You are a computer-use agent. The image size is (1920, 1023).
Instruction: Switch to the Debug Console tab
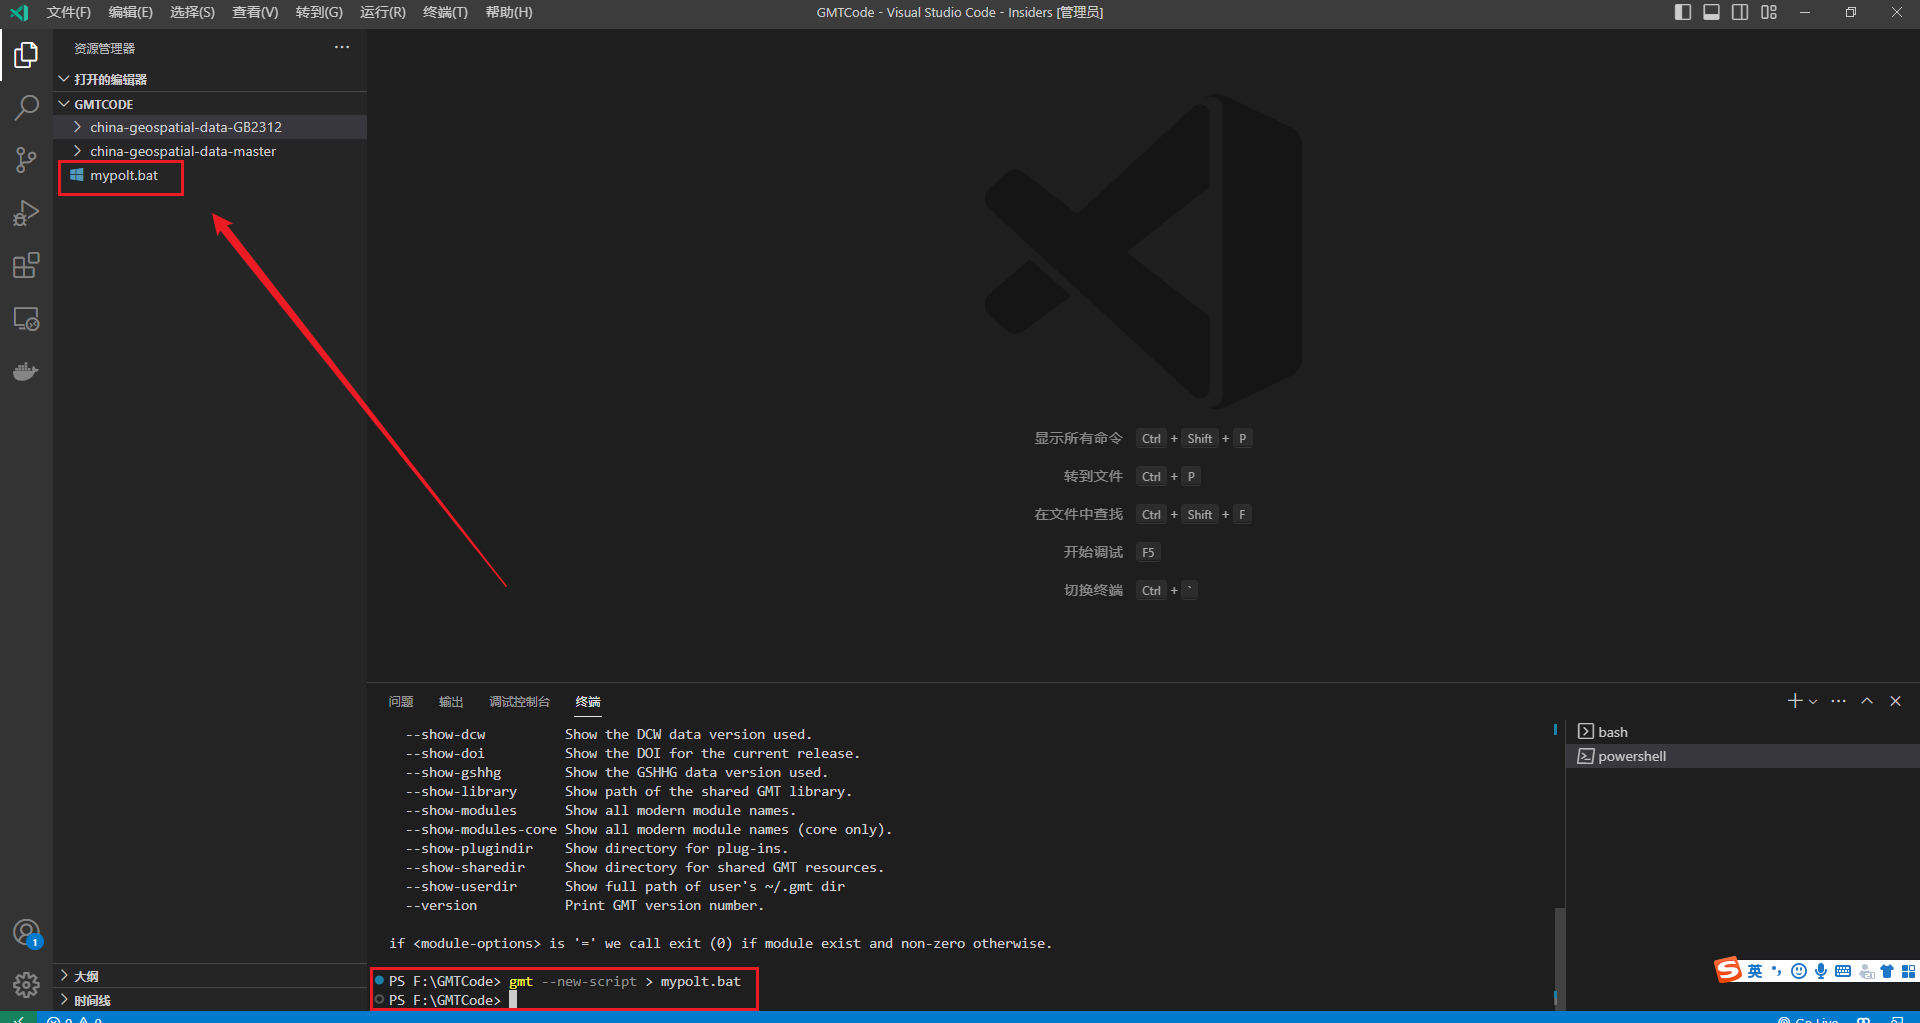coord(519,702)
